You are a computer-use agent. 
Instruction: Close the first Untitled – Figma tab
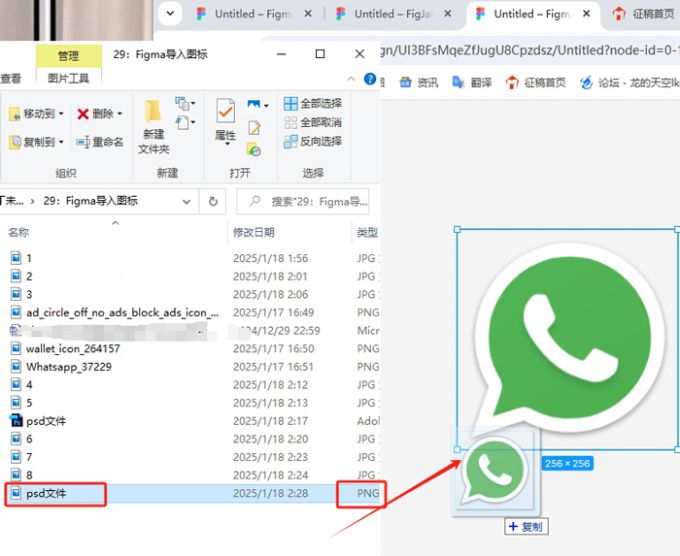[x=308, y=14]
